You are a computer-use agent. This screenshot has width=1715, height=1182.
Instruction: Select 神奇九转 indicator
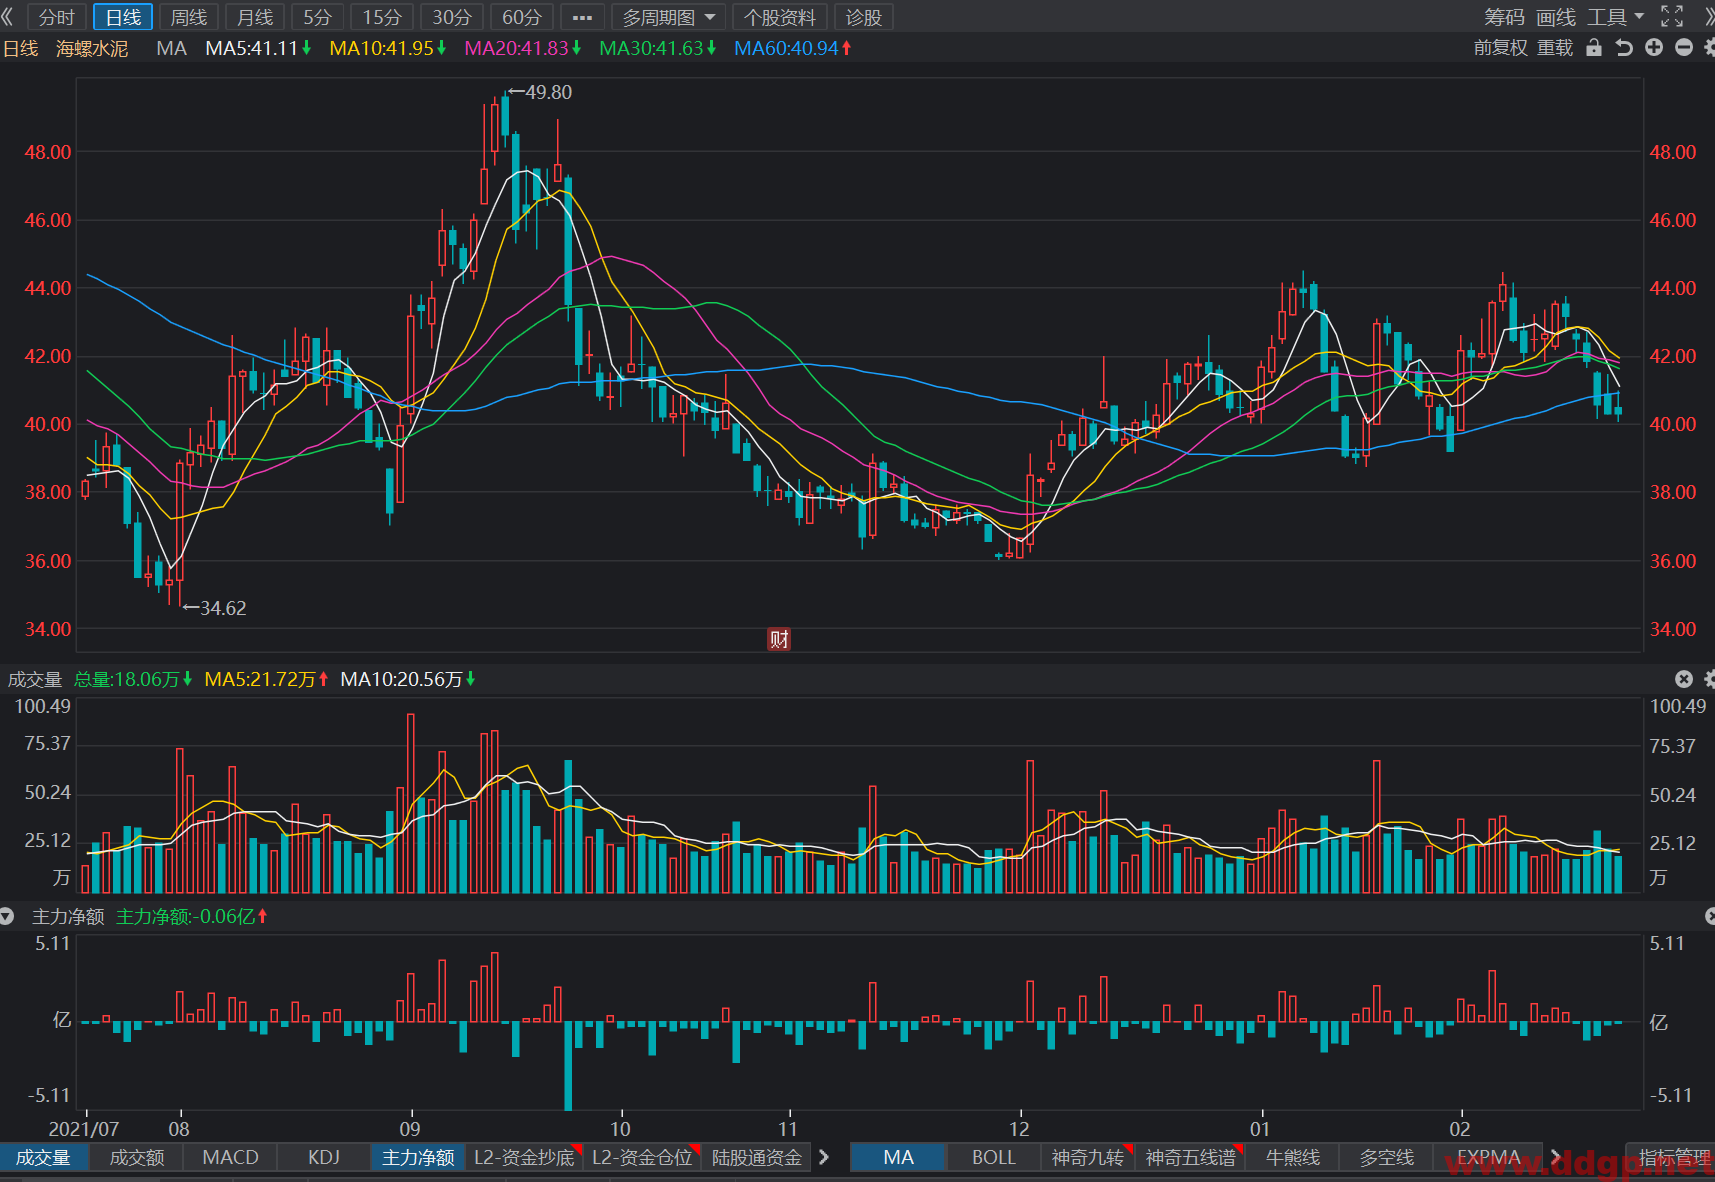(x=1088, y=1157)
